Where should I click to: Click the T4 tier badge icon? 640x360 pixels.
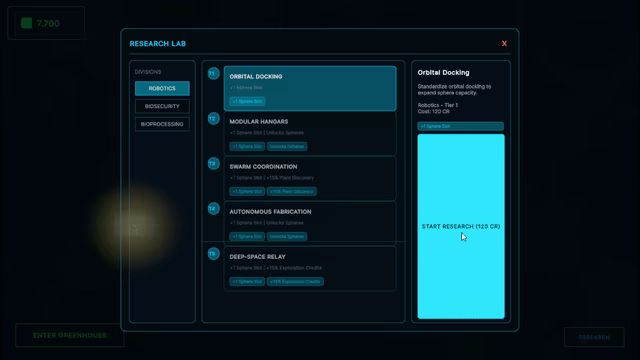click(x=213, y=209)
